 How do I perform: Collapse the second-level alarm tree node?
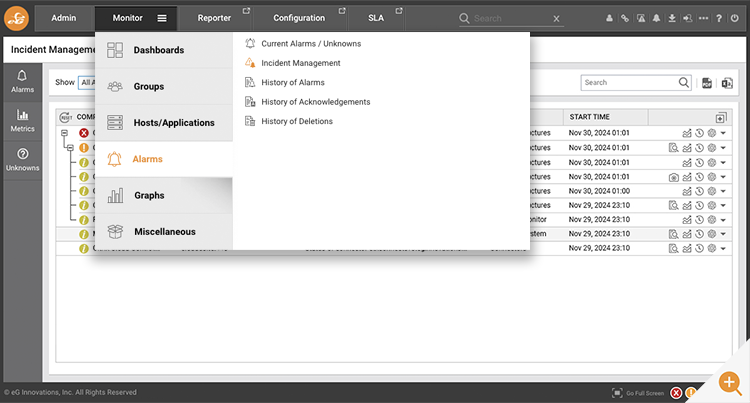[70, 148]
